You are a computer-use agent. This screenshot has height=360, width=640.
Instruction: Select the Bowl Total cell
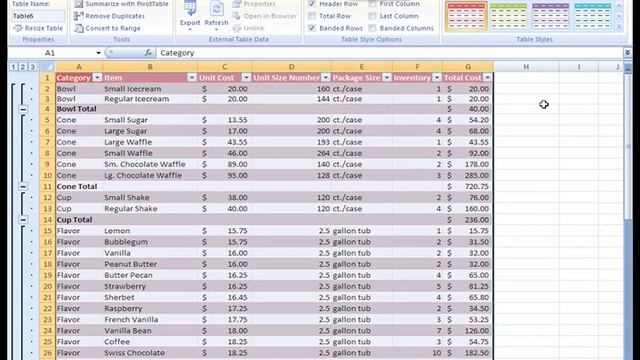click(x=79, y=109)
